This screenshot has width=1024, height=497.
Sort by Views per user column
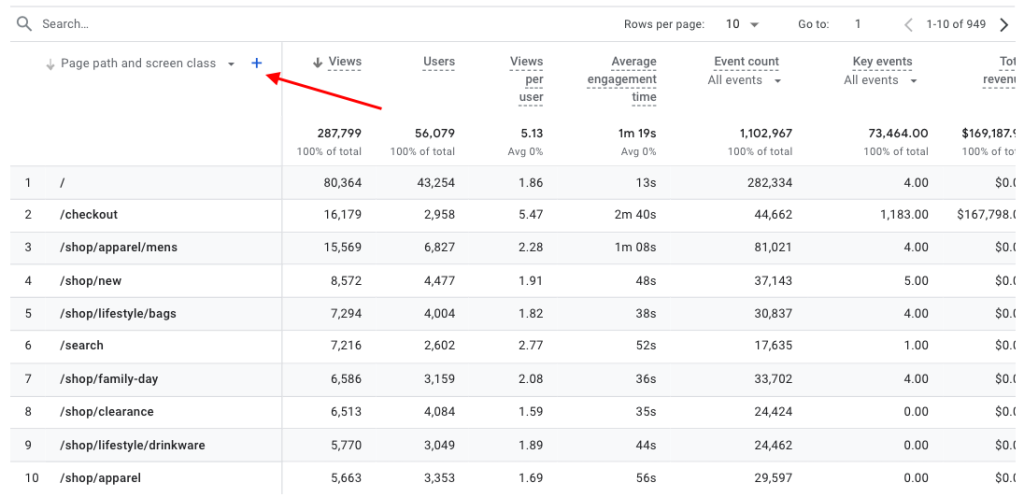[526, 79]
